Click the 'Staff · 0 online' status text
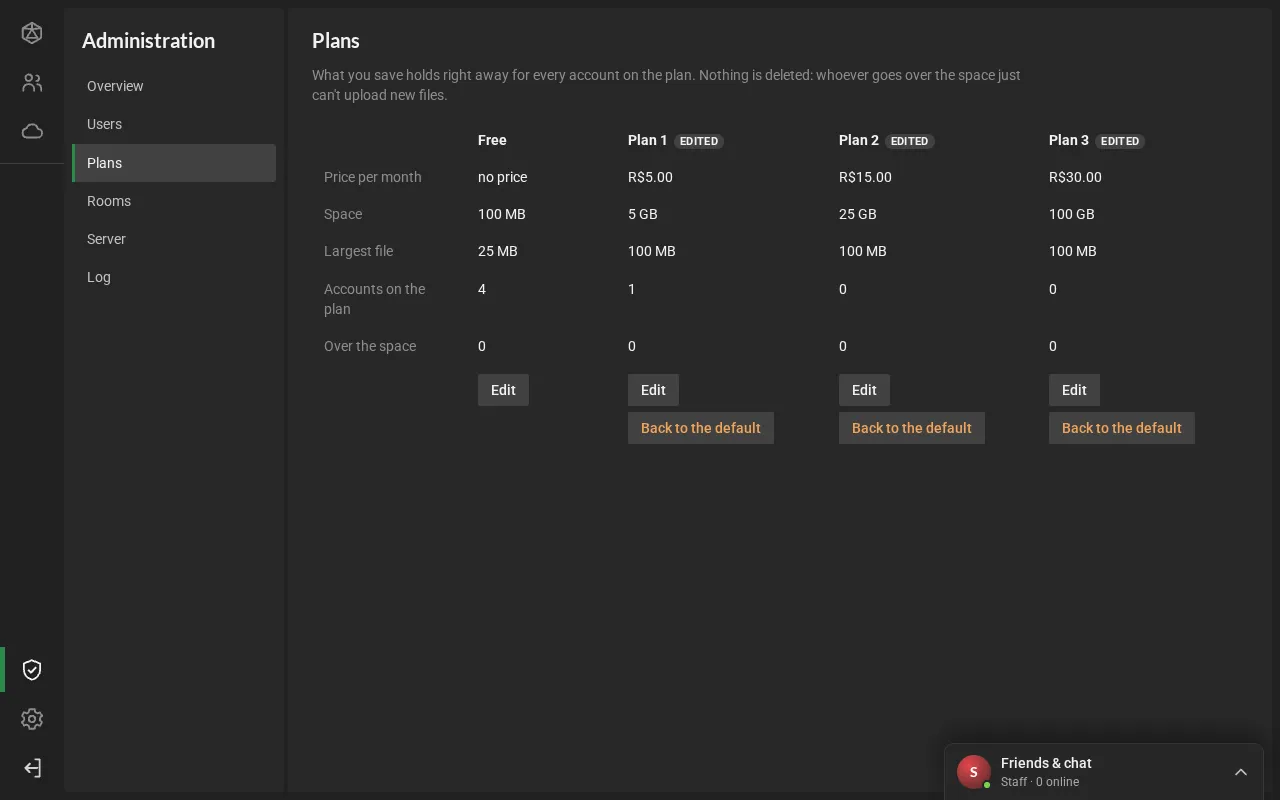The width and height of the screenshot is (1280, 800). click(x=1040, y=782)
